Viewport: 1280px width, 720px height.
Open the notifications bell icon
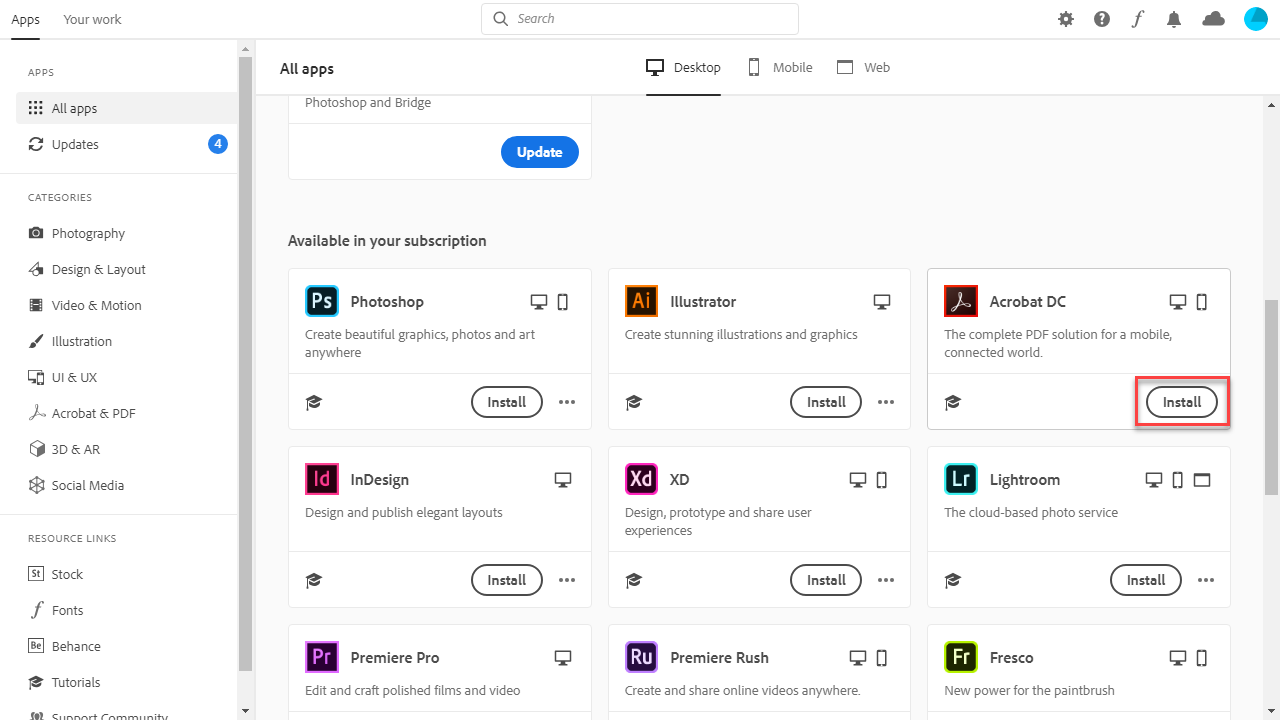pyautogui.click(x=1174, y=19)
